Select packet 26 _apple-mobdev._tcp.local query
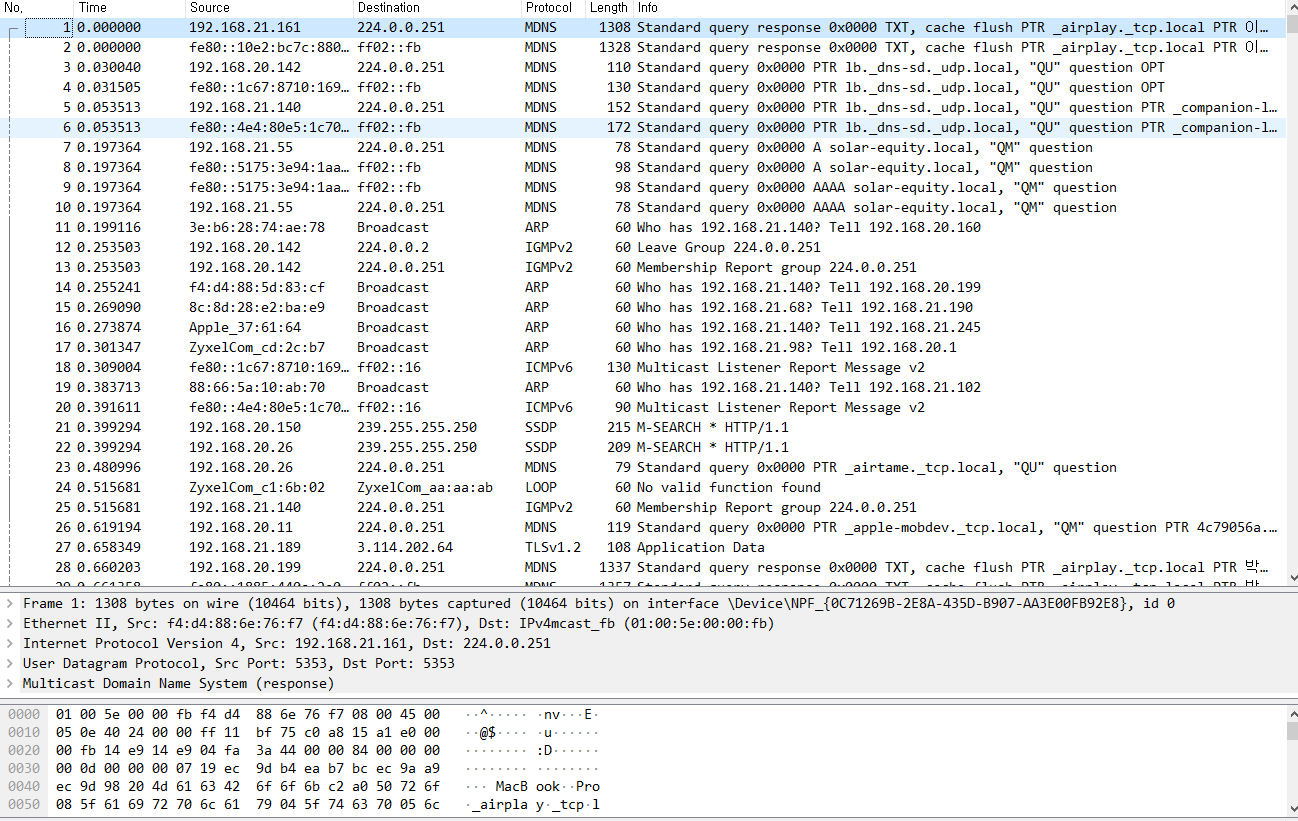 click(643, 527)
